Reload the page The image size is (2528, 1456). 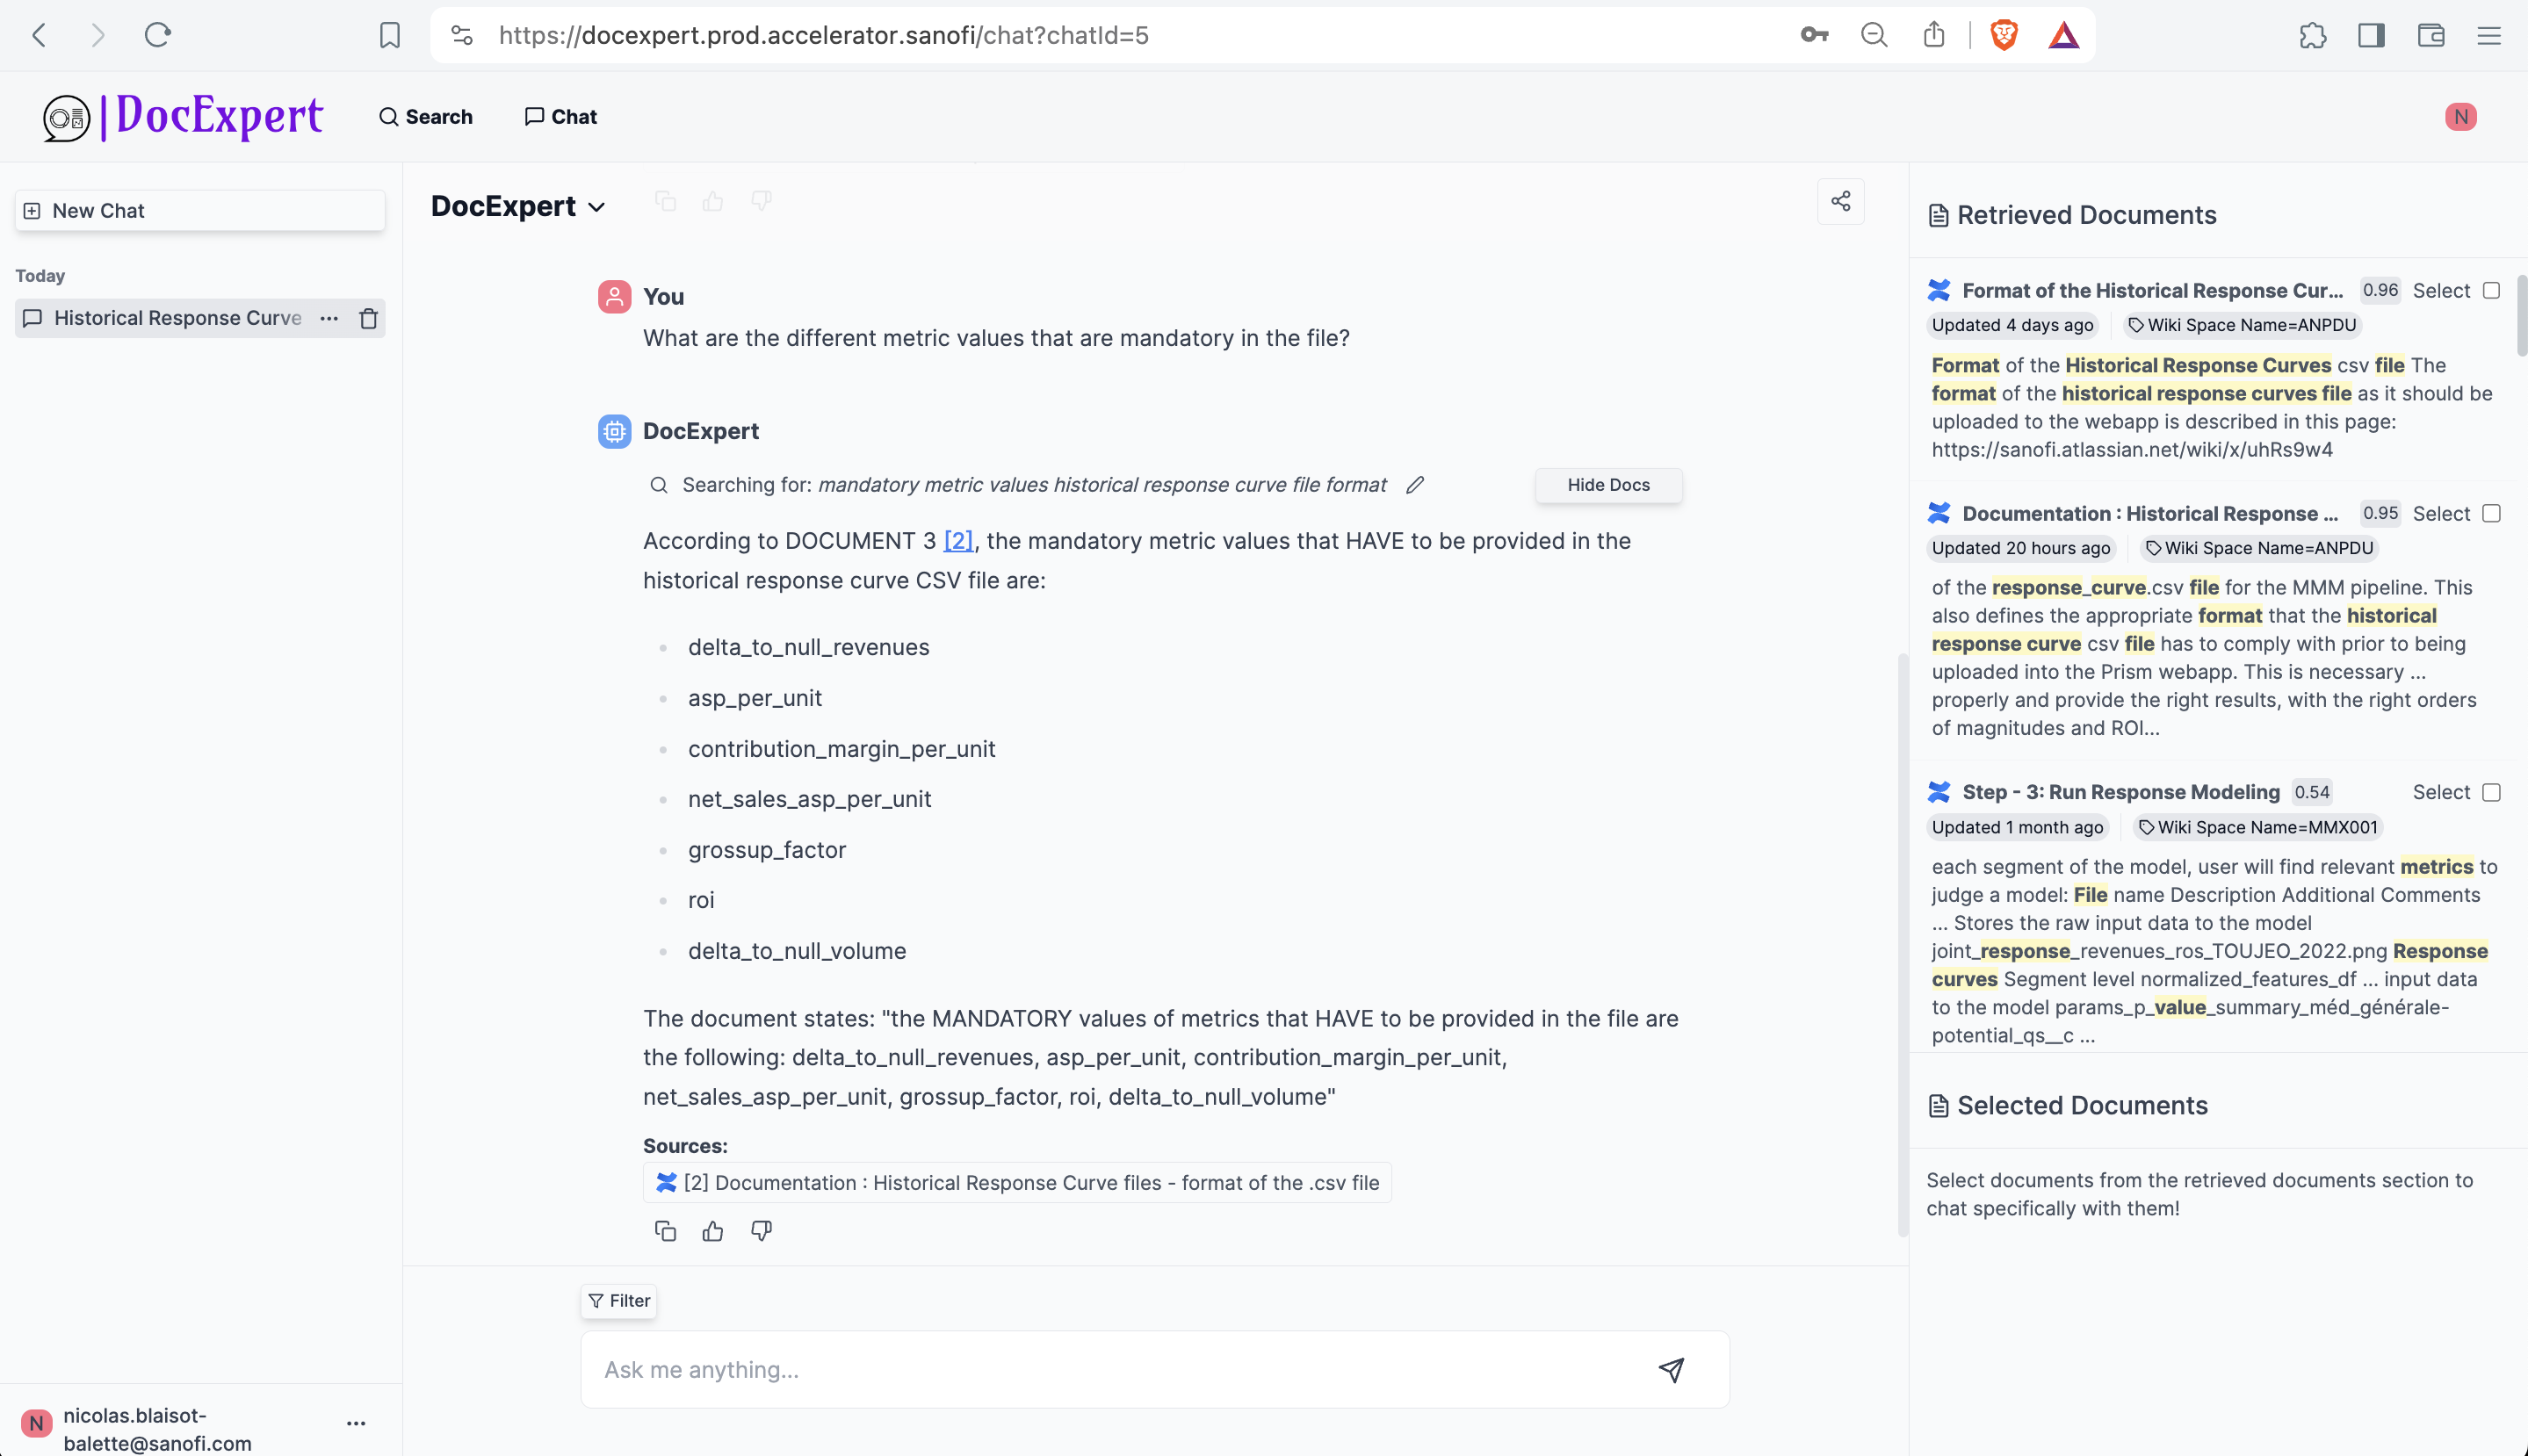click(x=158, y=35)
